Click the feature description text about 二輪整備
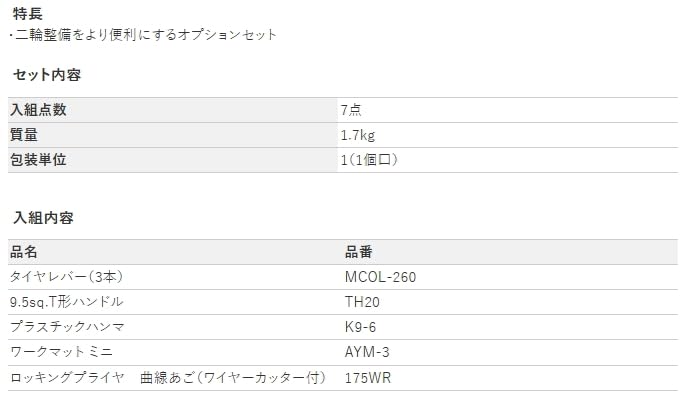Image resolution: width=686 pixels, height=406 pixels. pos(142,35)
